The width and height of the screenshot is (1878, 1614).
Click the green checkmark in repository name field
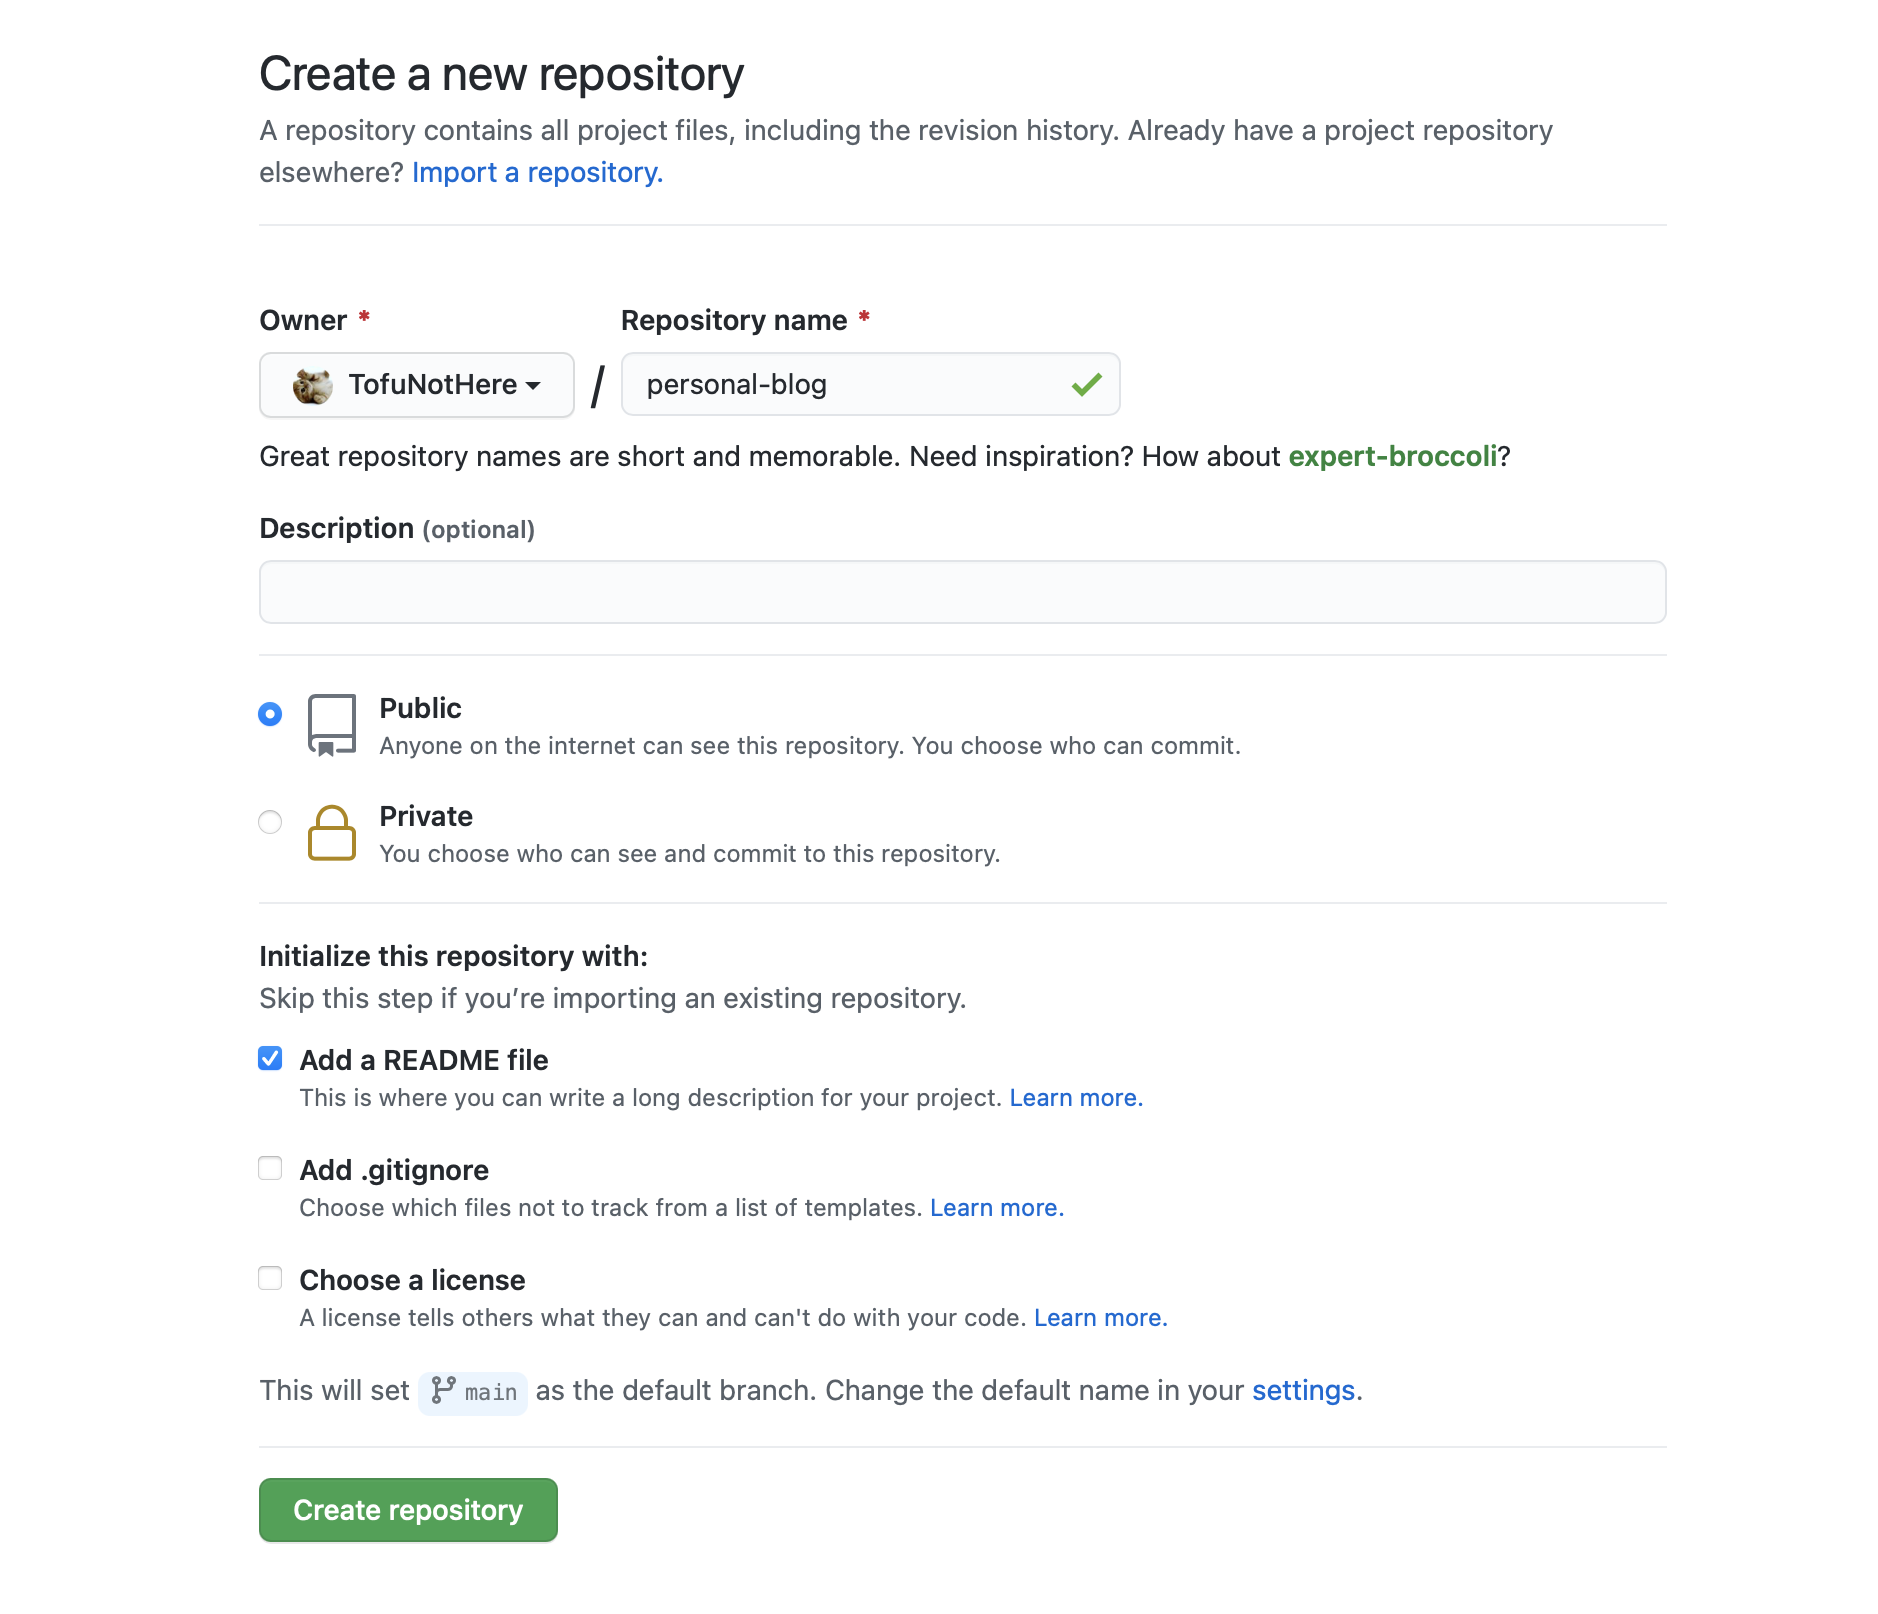[x=1086, y=385]
